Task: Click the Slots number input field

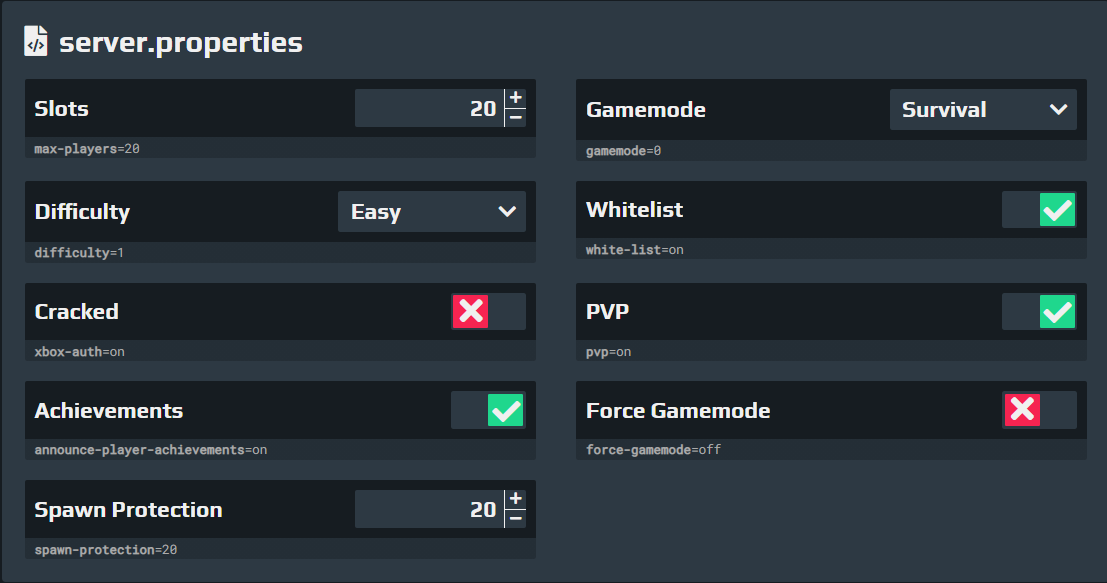Action: pos(429,108)
